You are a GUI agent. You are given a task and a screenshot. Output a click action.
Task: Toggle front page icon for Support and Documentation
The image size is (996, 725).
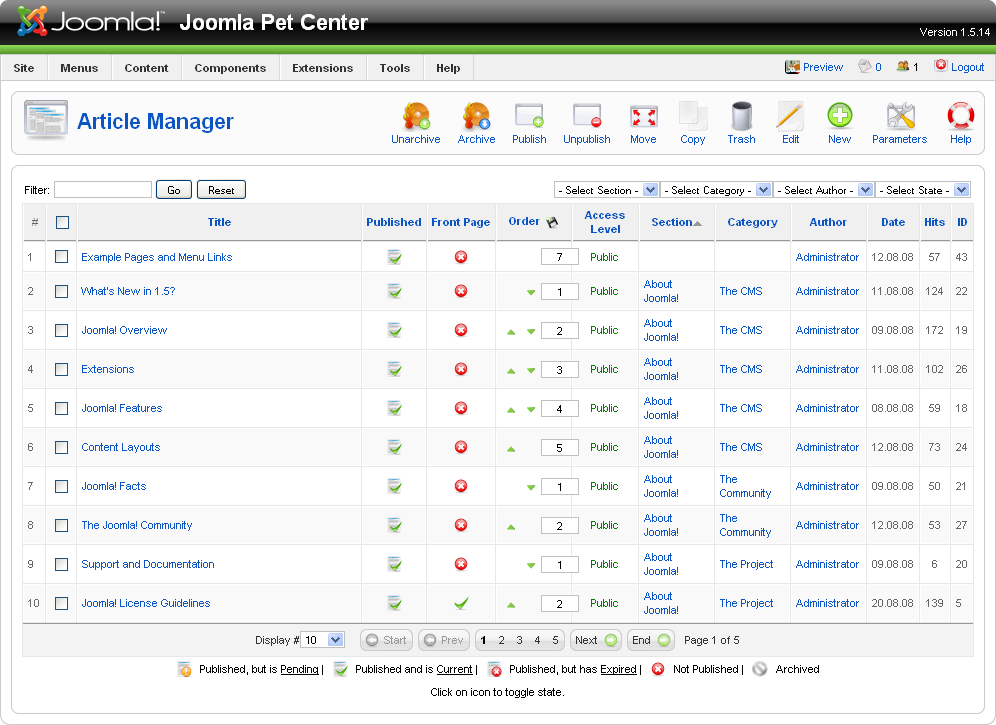click(x=461, y=564)
